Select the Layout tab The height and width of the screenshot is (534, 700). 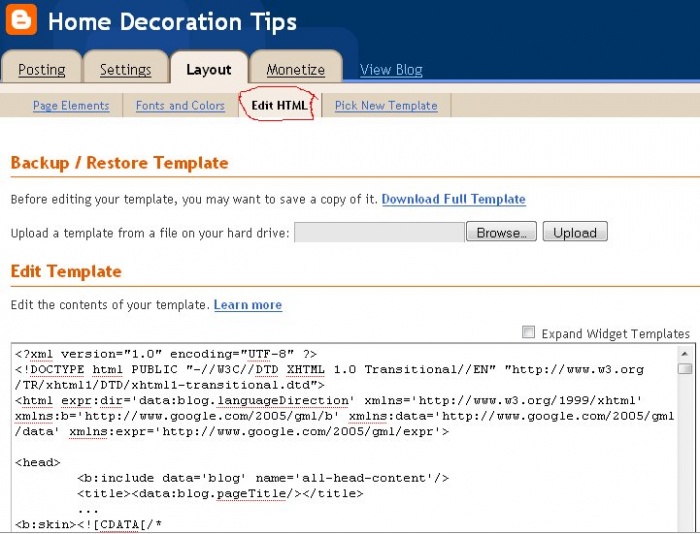tap(208, 69)
